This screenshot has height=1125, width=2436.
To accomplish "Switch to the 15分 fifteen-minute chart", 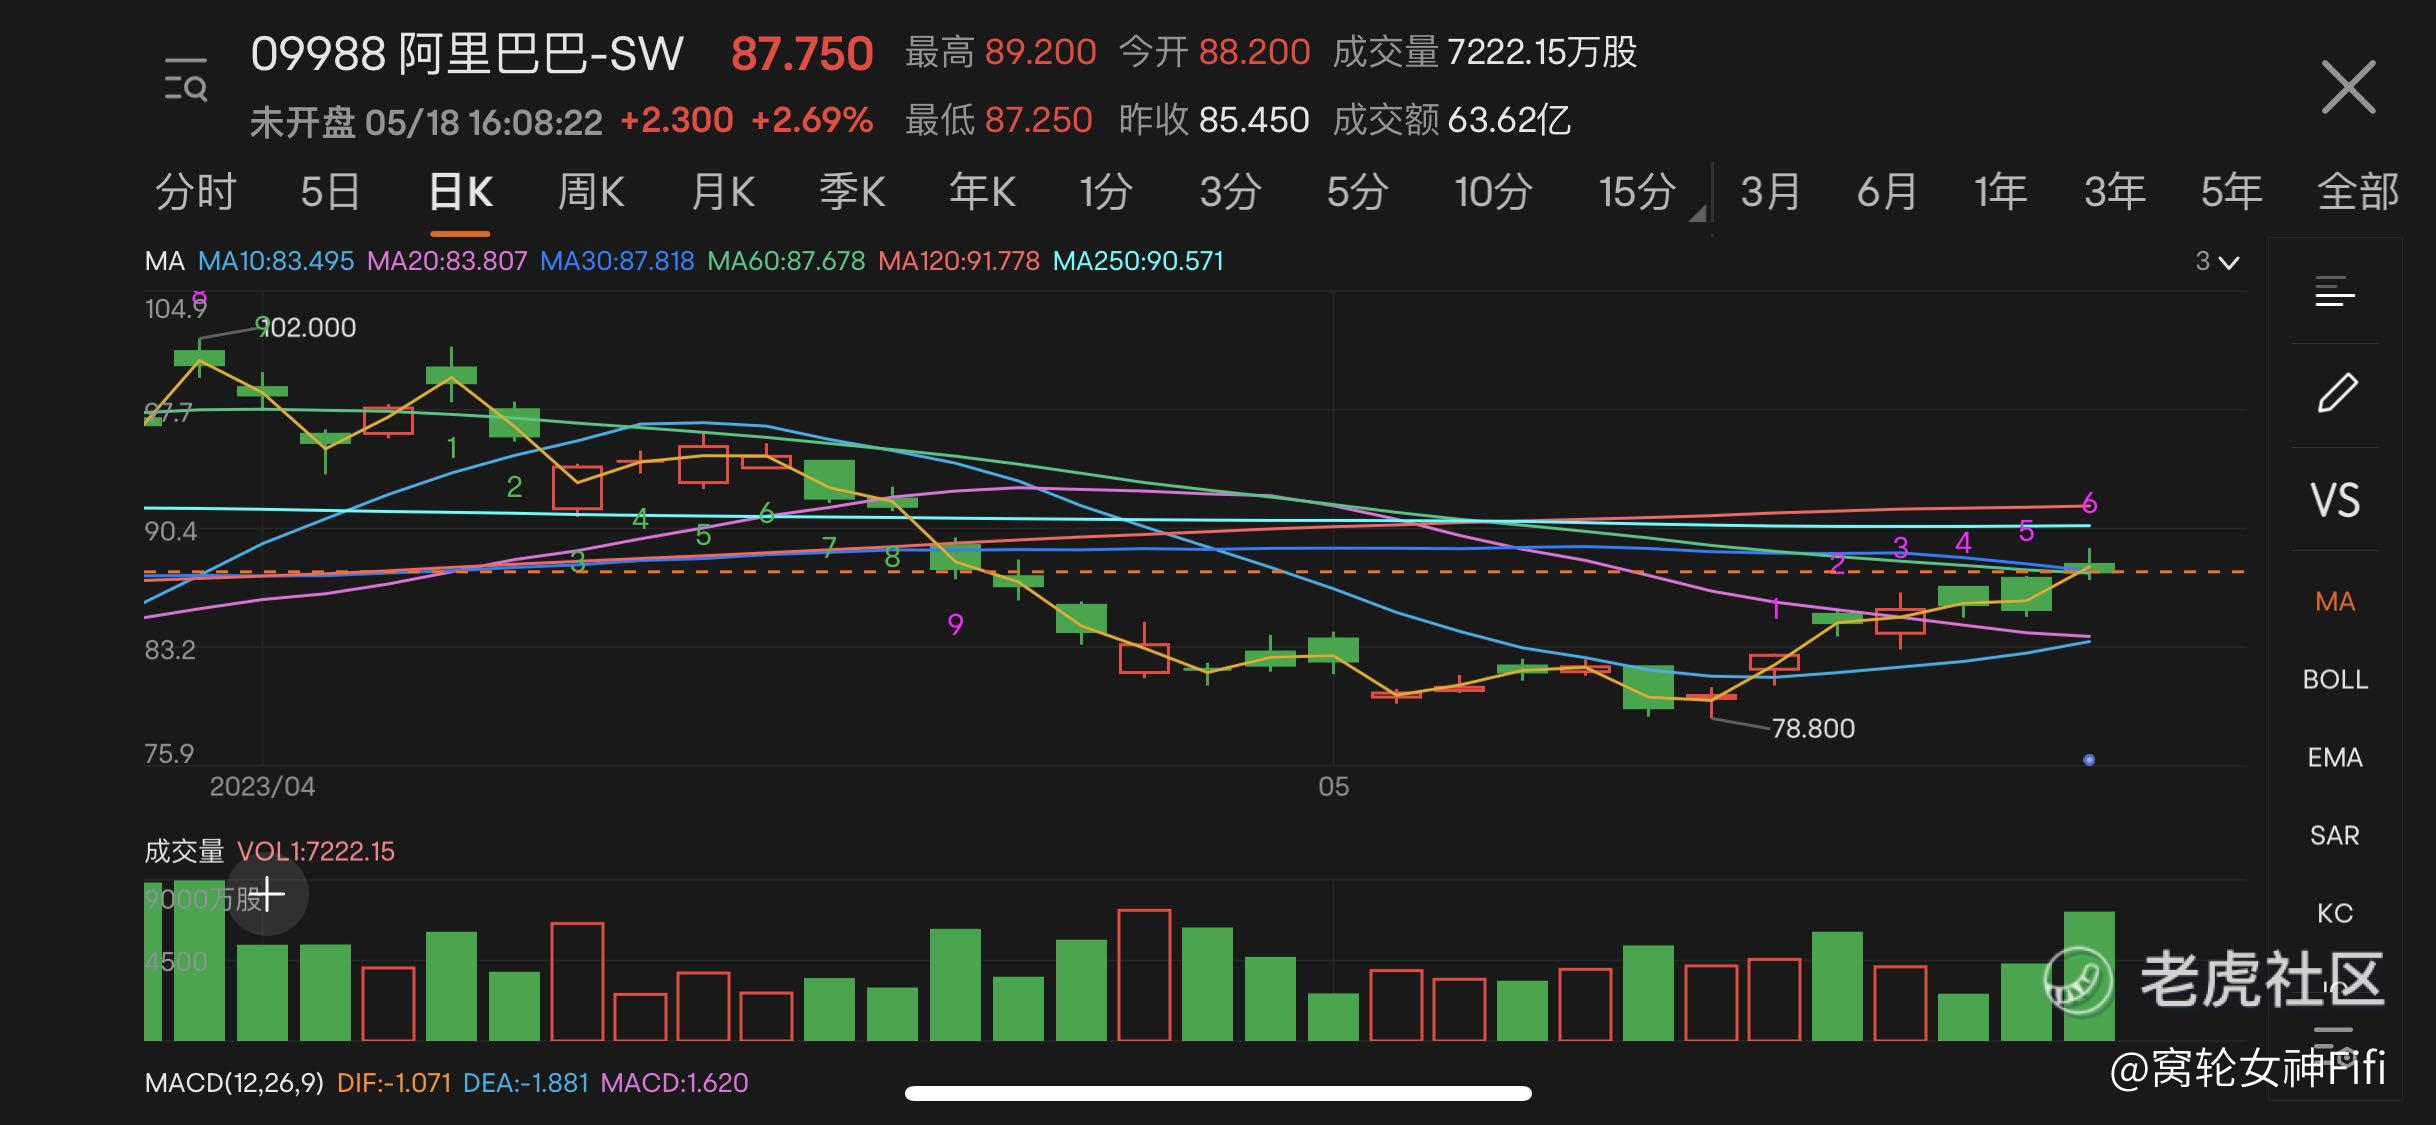I will [1637, 191].
